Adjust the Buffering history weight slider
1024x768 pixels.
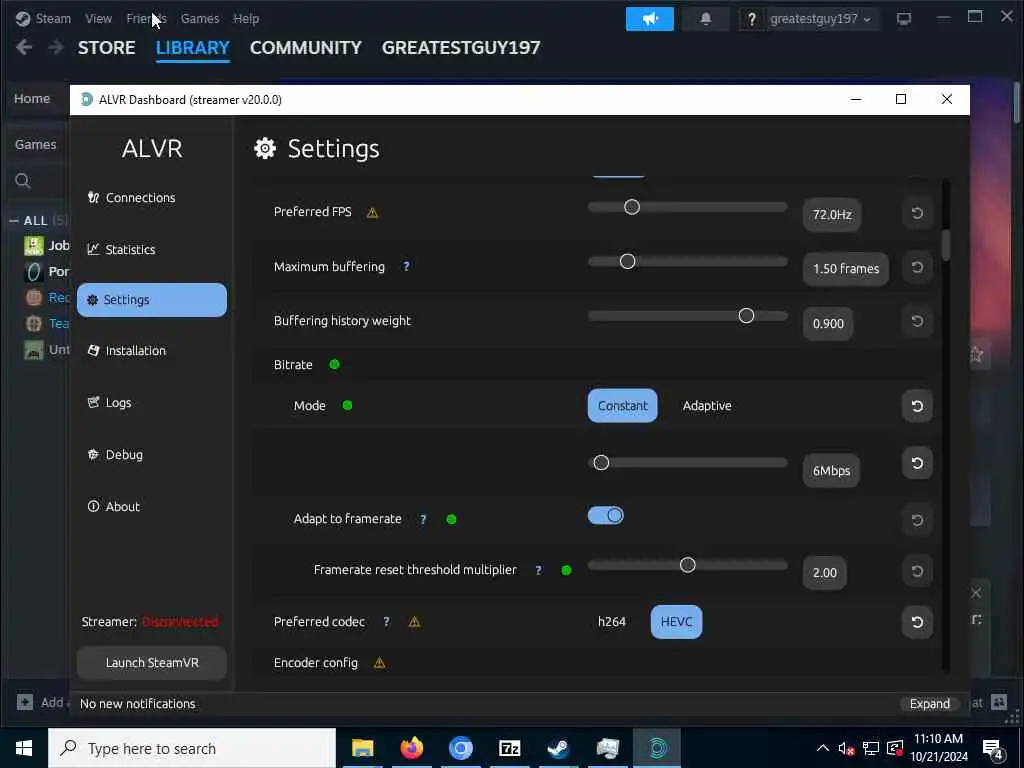tap(688, 316)
